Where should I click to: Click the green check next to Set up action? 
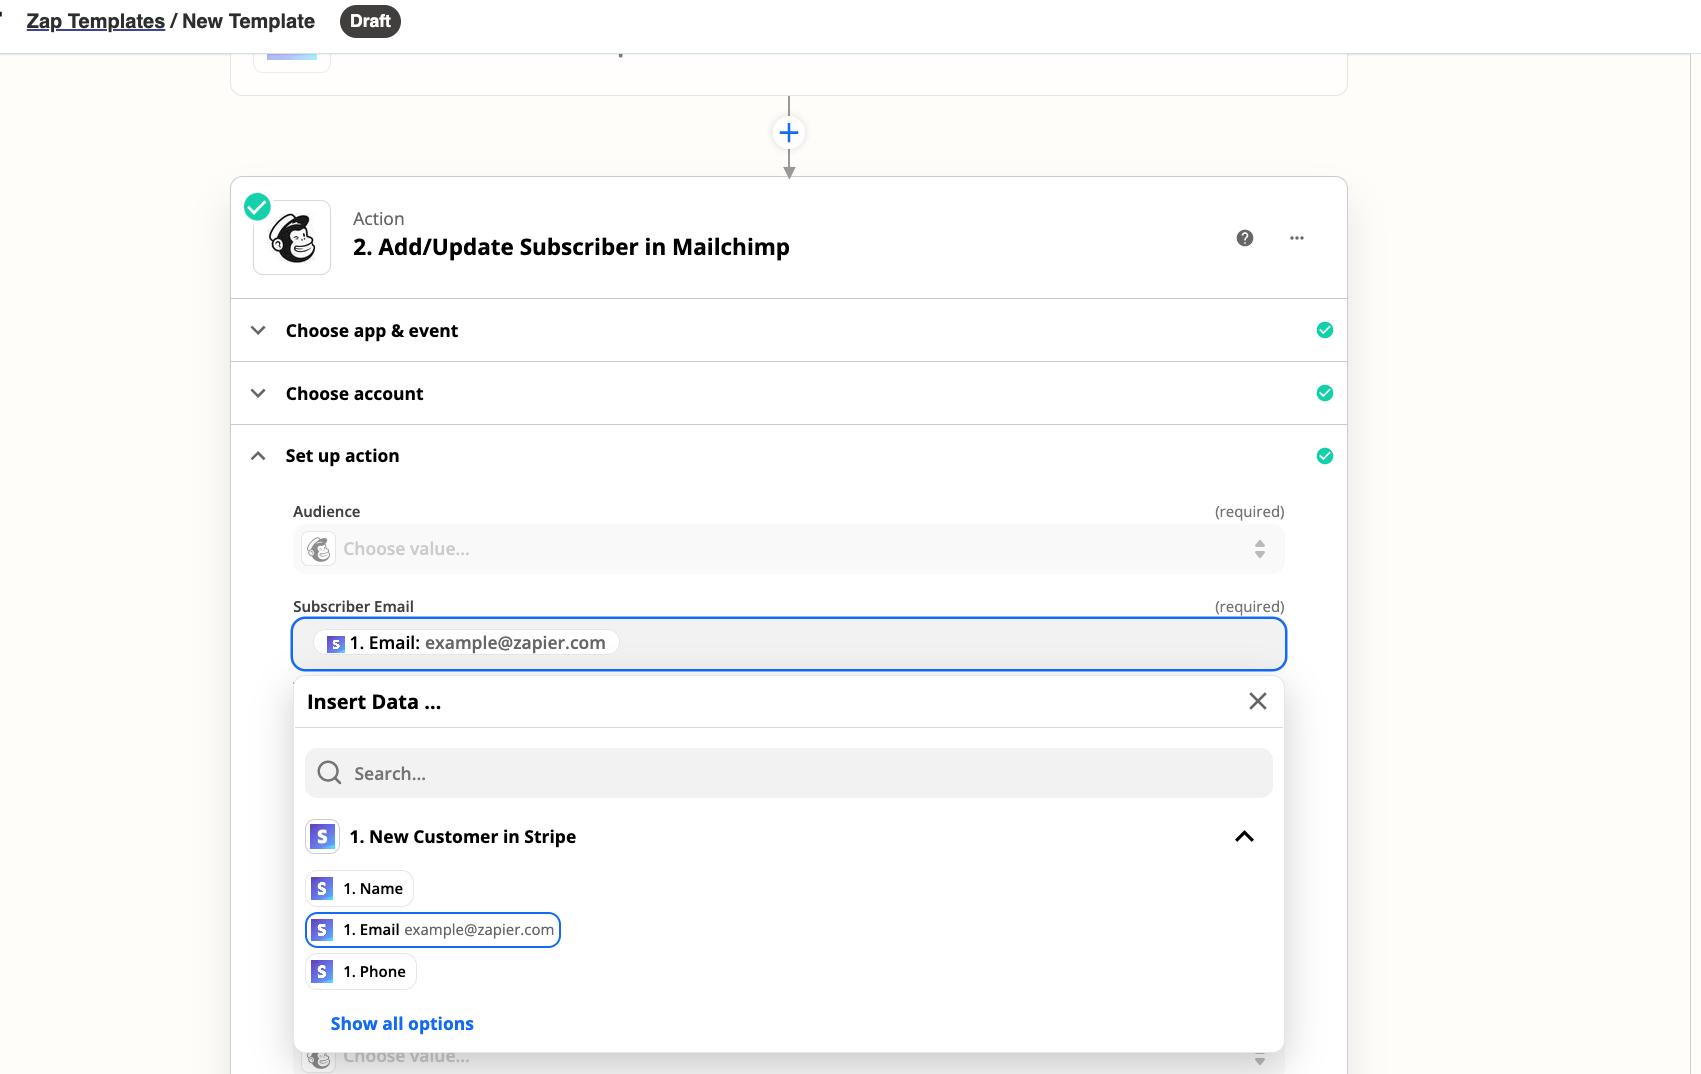[x=1325, y=456]
